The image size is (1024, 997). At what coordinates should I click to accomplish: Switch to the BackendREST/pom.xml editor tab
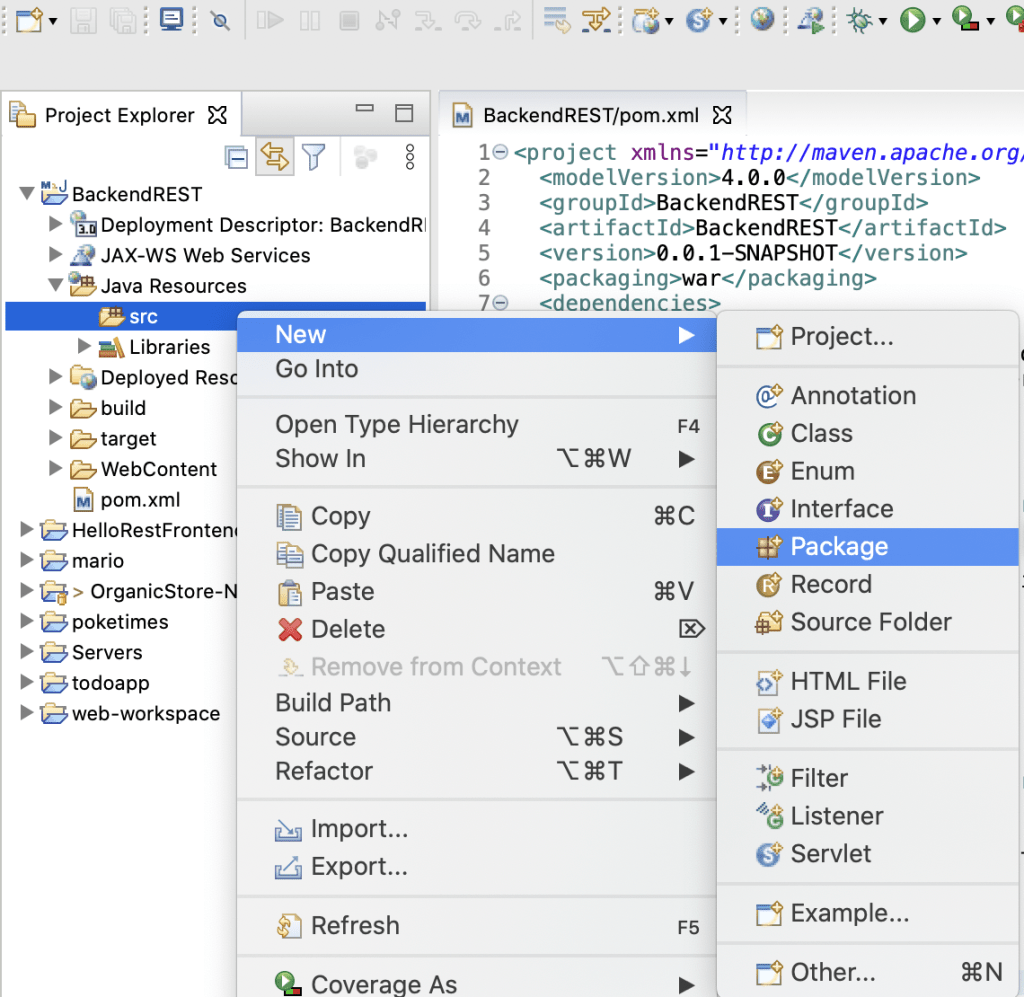tap(590, 115)
